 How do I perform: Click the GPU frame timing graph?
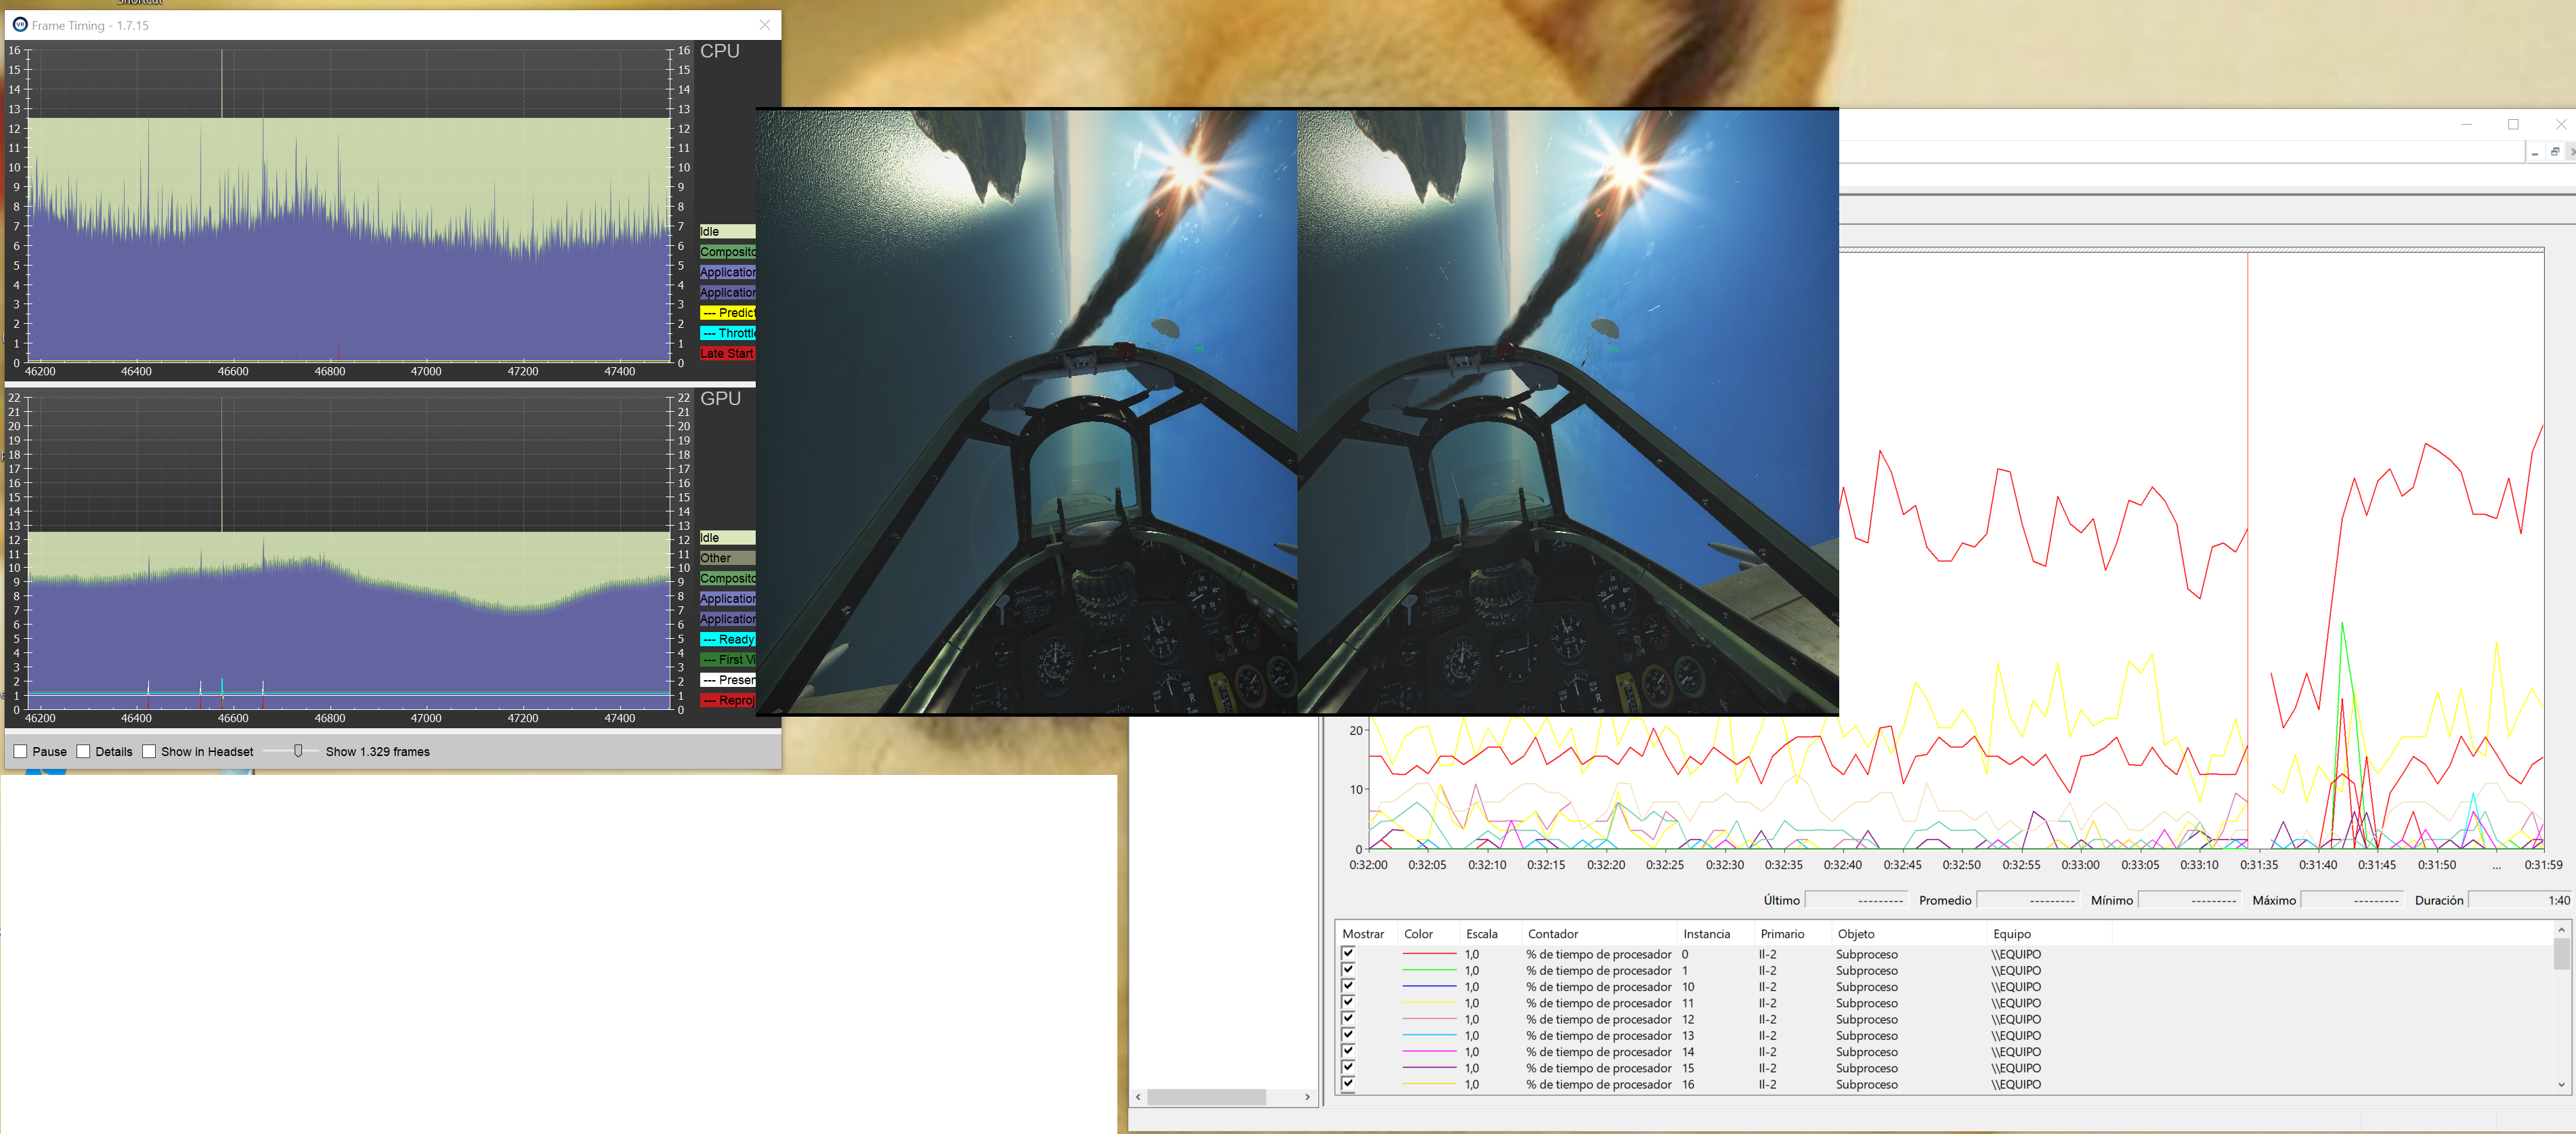click(348, 553)
